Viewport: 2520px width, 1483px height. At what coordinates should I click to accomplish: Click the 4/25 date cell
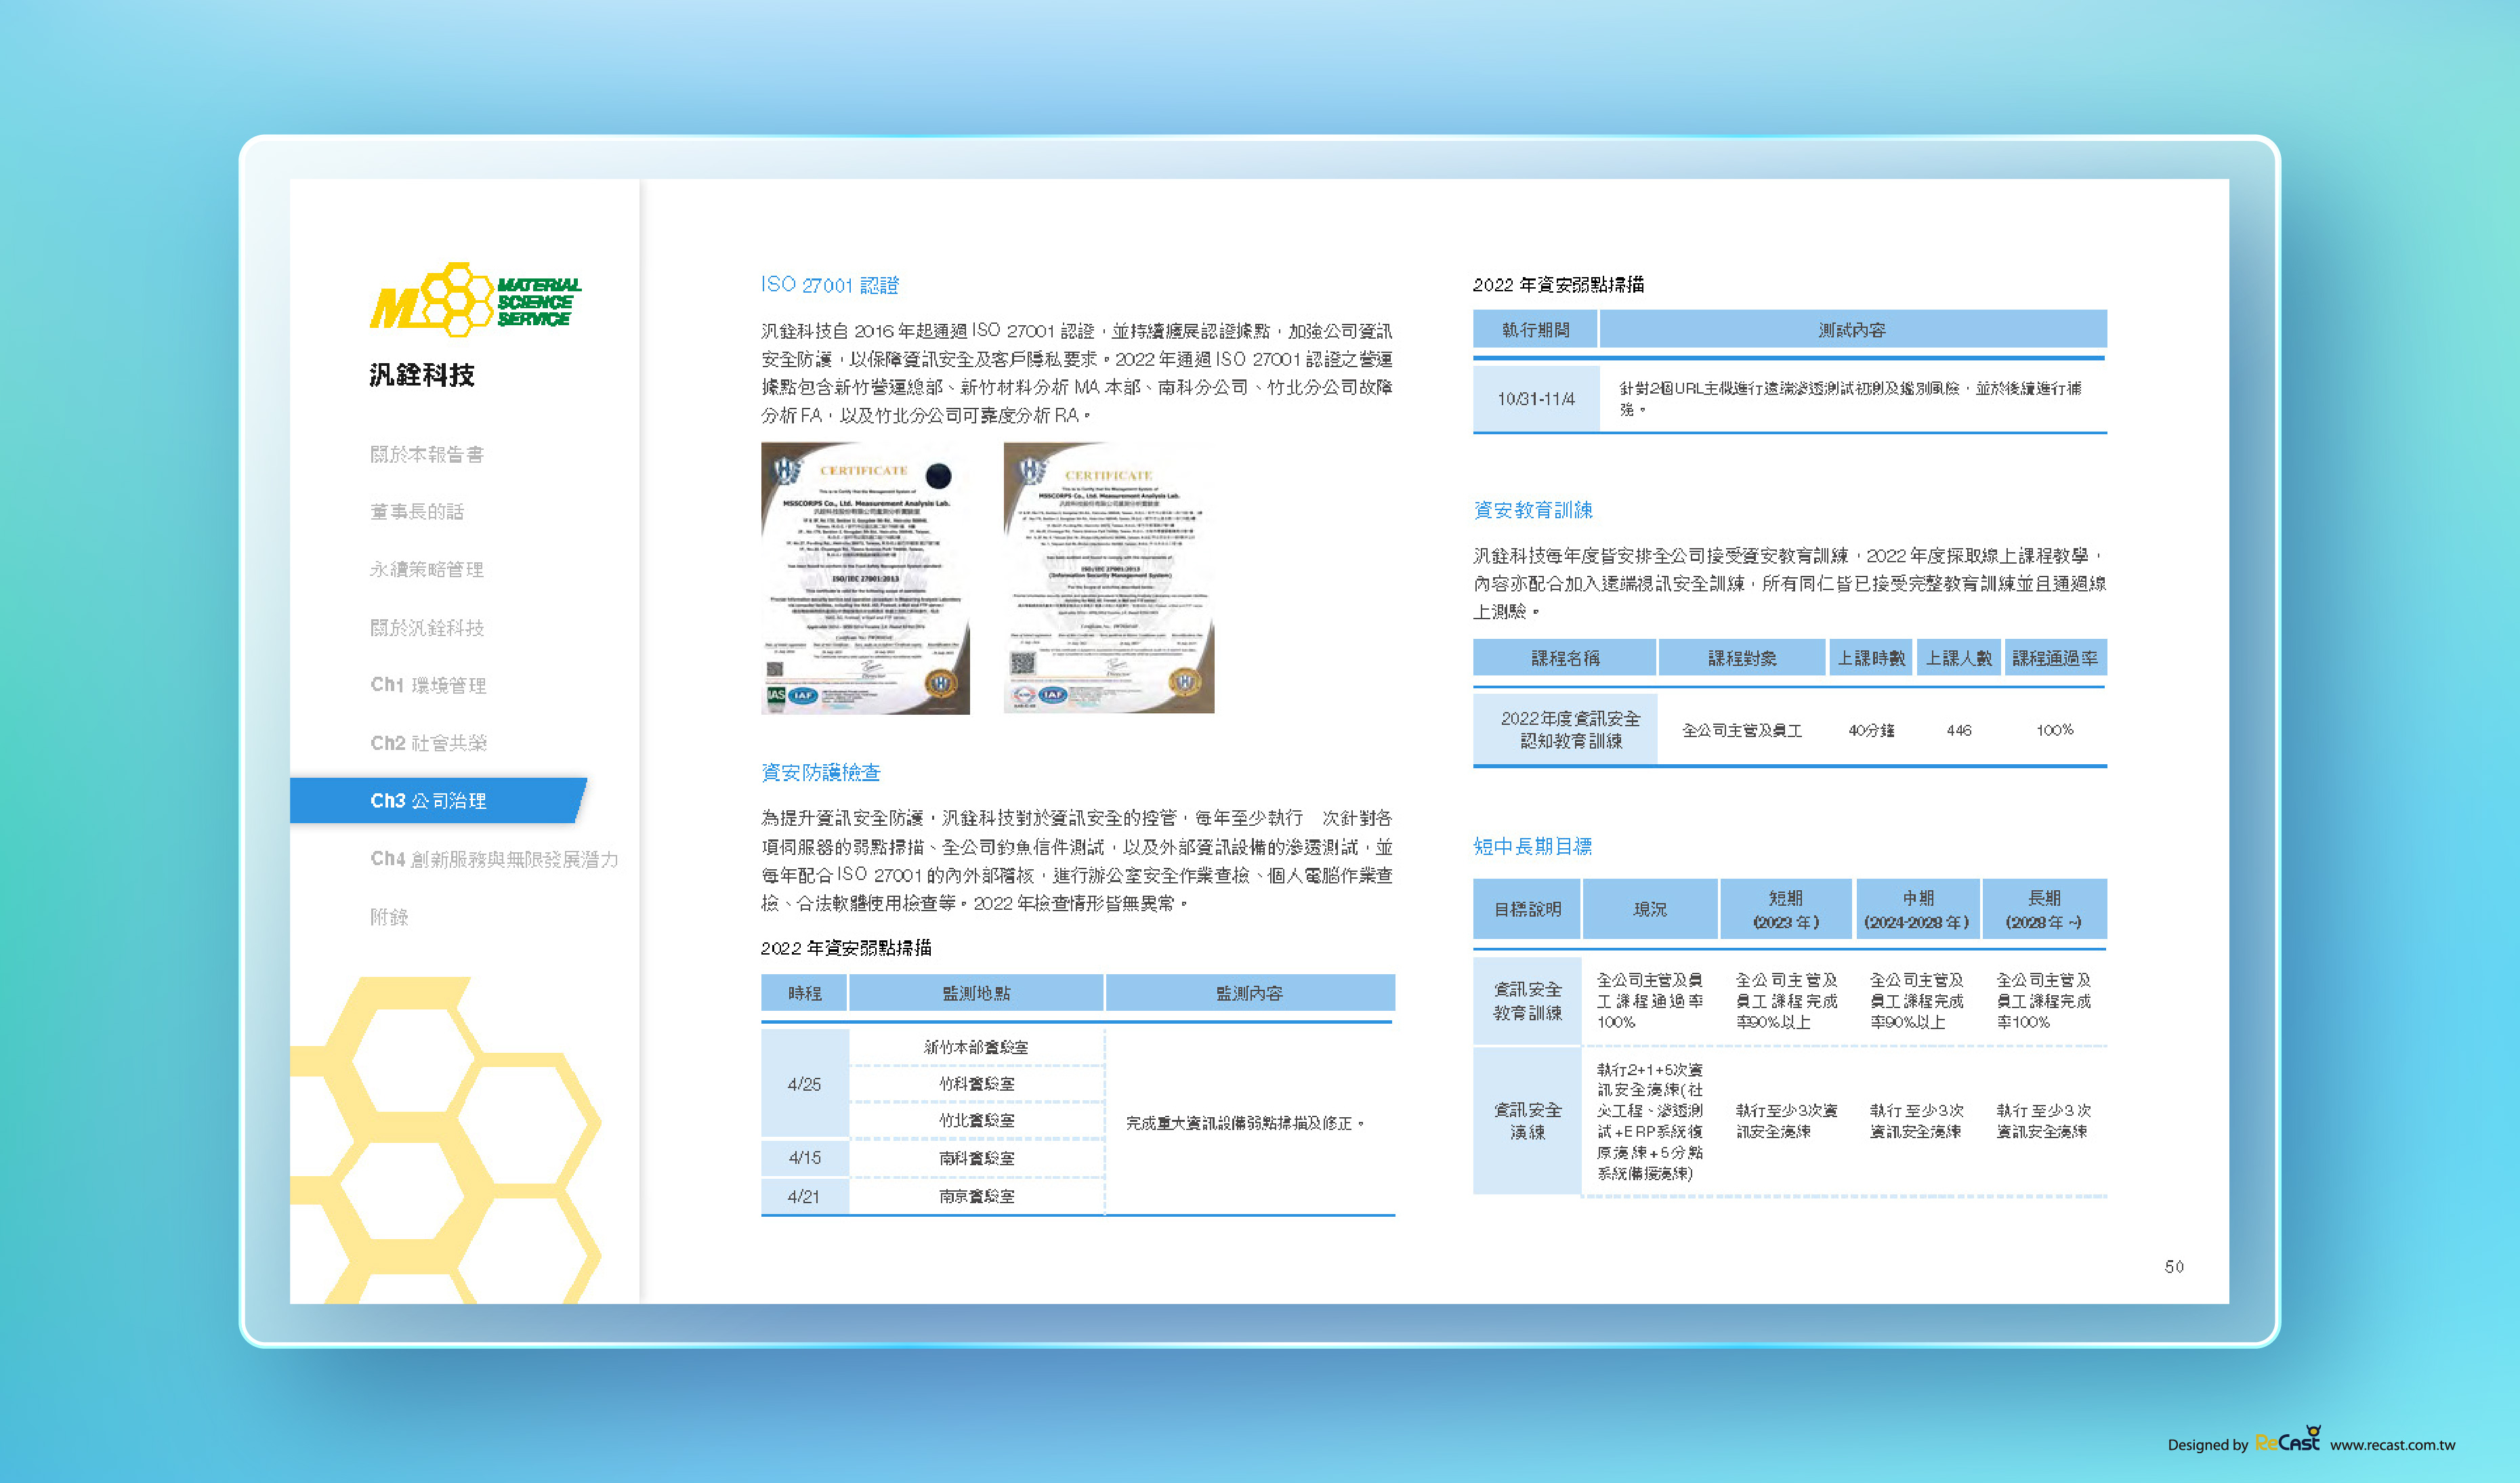804,1084
